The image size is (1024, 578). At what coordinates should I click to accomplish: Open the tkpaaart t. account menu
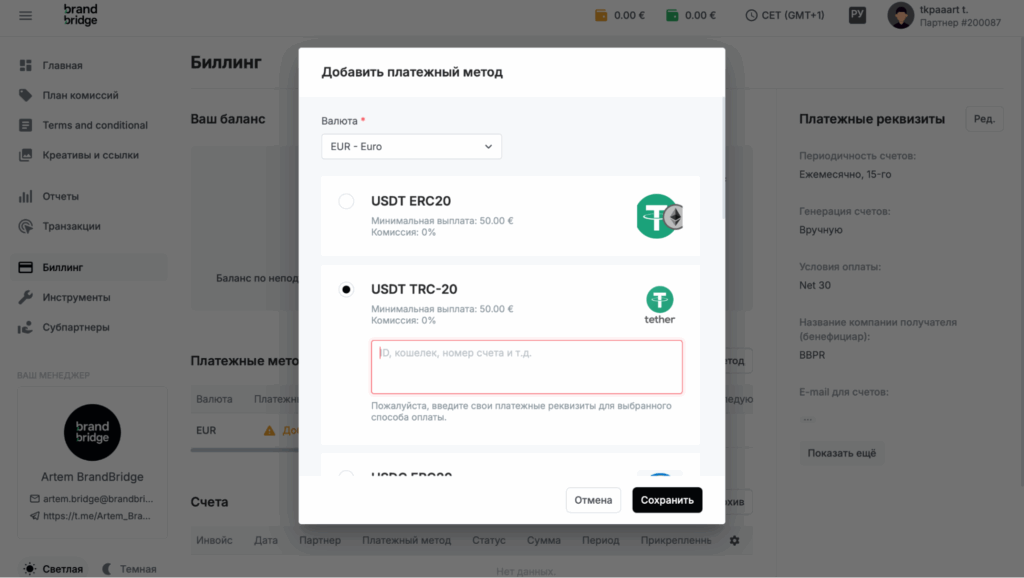[x=944, y=16]
